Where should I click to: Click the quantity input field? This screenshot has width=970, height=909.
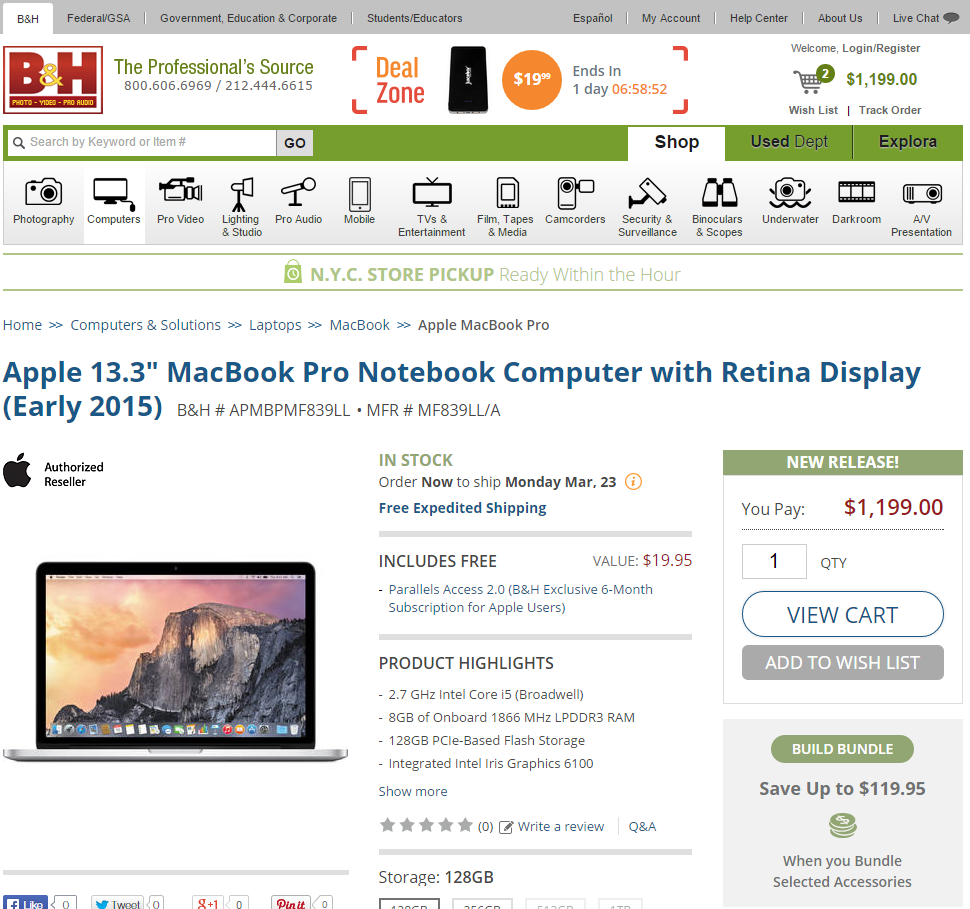[x=774, y=561]
